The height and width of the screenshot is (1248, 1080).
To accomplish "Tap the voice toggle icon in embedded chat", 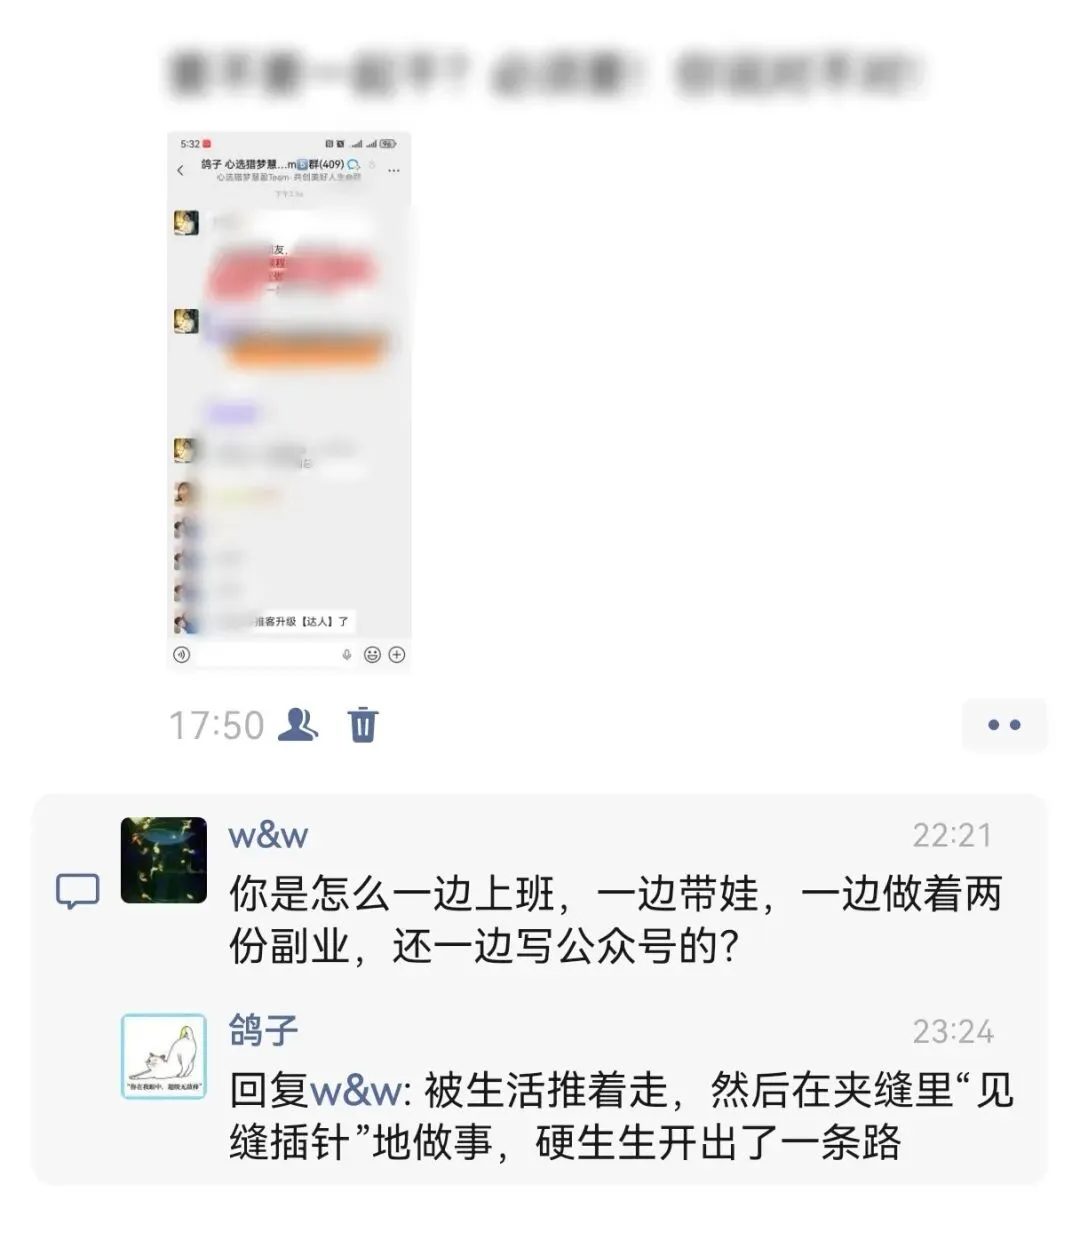I will coord(182,655).
